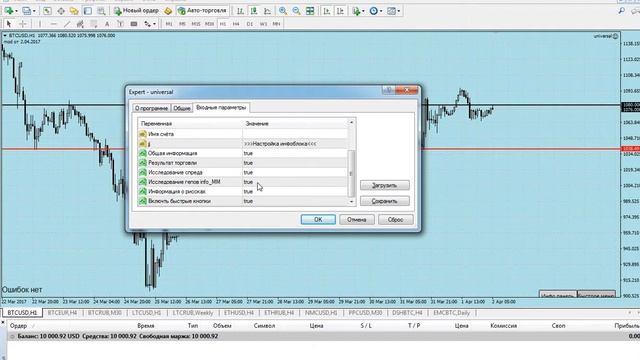Open the search magnifier icon

click(621, 11)
